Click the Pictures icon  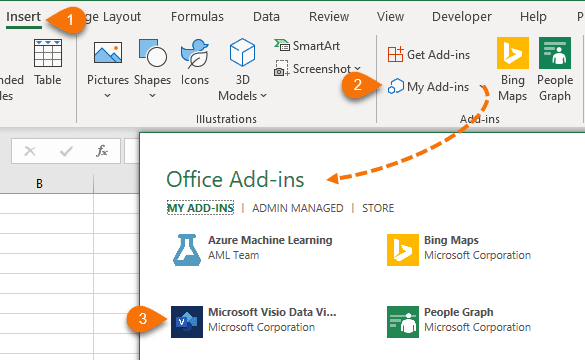pos(108,53)
